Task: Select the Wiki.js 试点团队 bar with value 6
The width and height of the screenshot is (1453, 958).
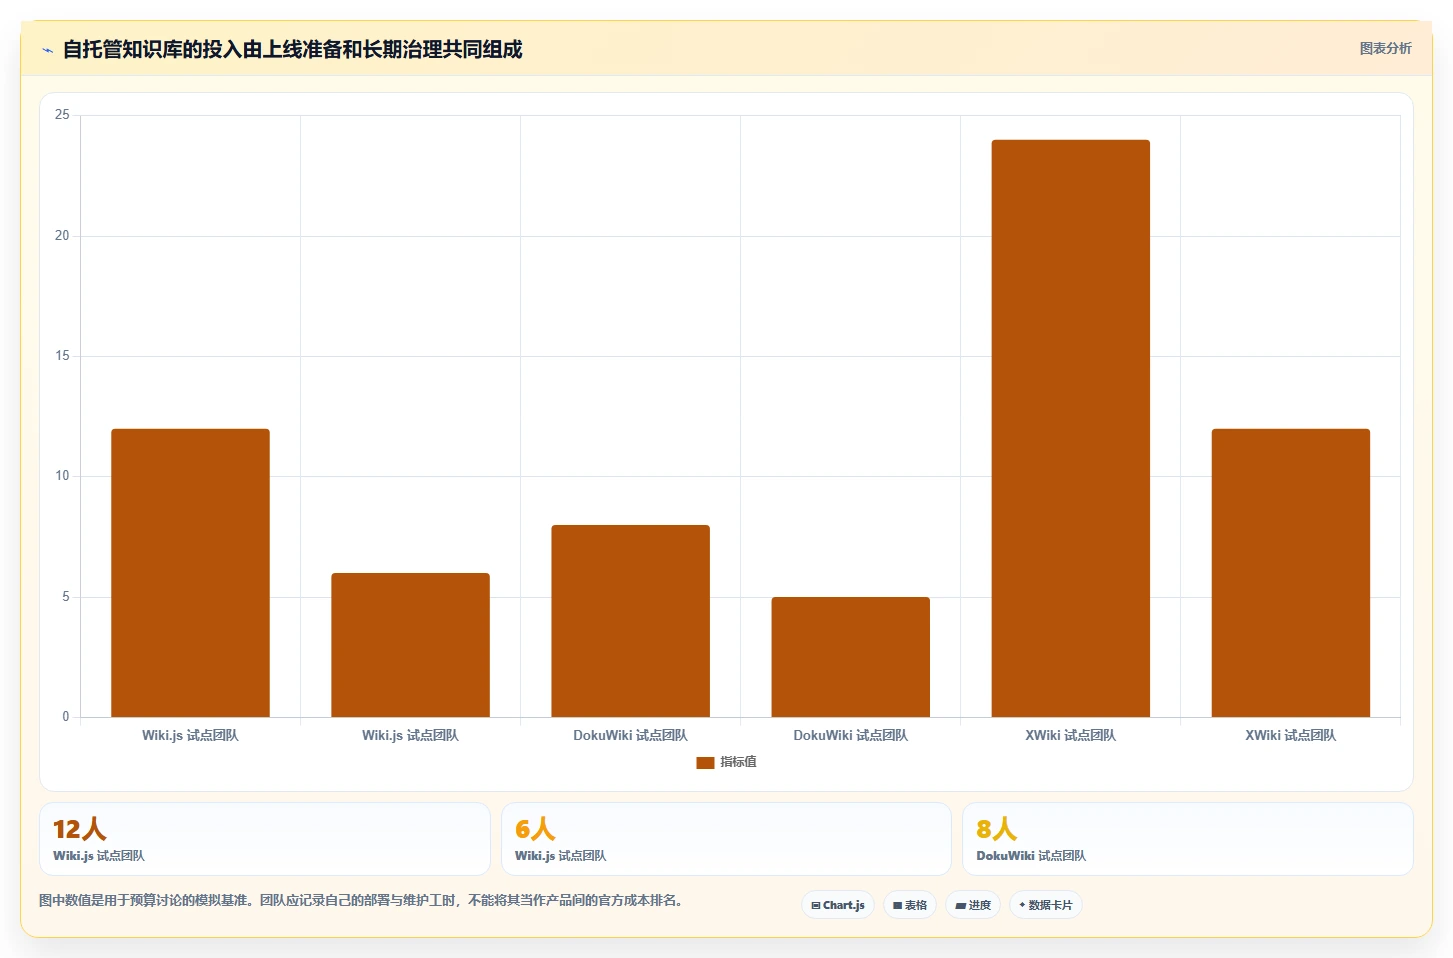Action: tap(410, 645)
